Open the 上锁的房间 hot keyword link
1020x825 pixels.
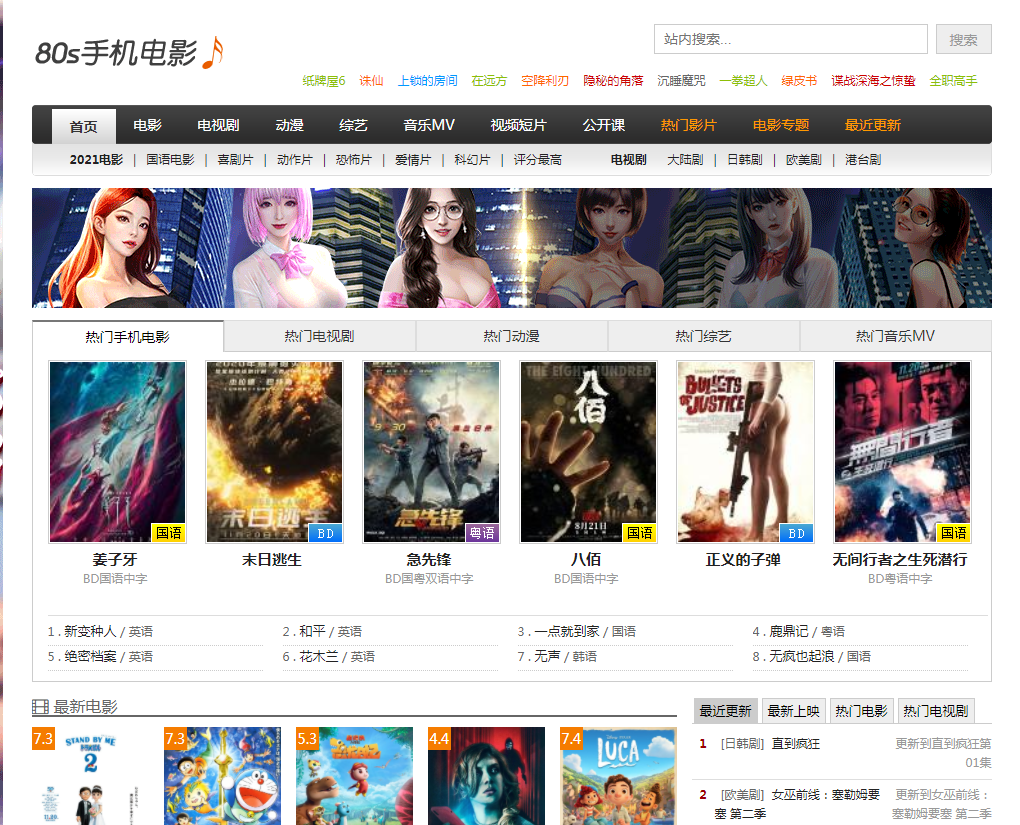coord(427,81)
